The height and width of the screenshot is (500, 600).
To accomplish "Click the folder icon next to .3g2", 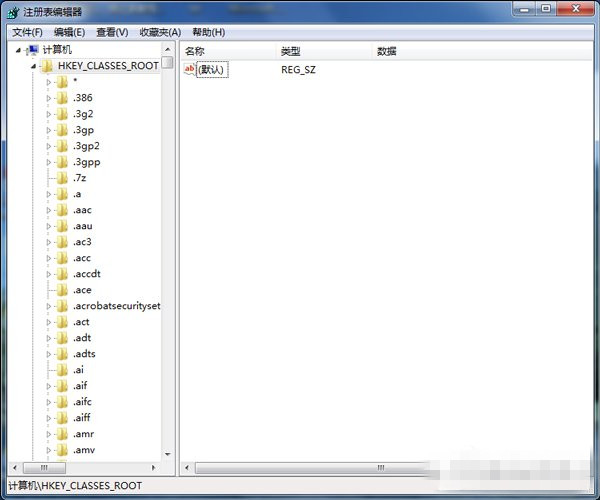I will click(62, 114).
